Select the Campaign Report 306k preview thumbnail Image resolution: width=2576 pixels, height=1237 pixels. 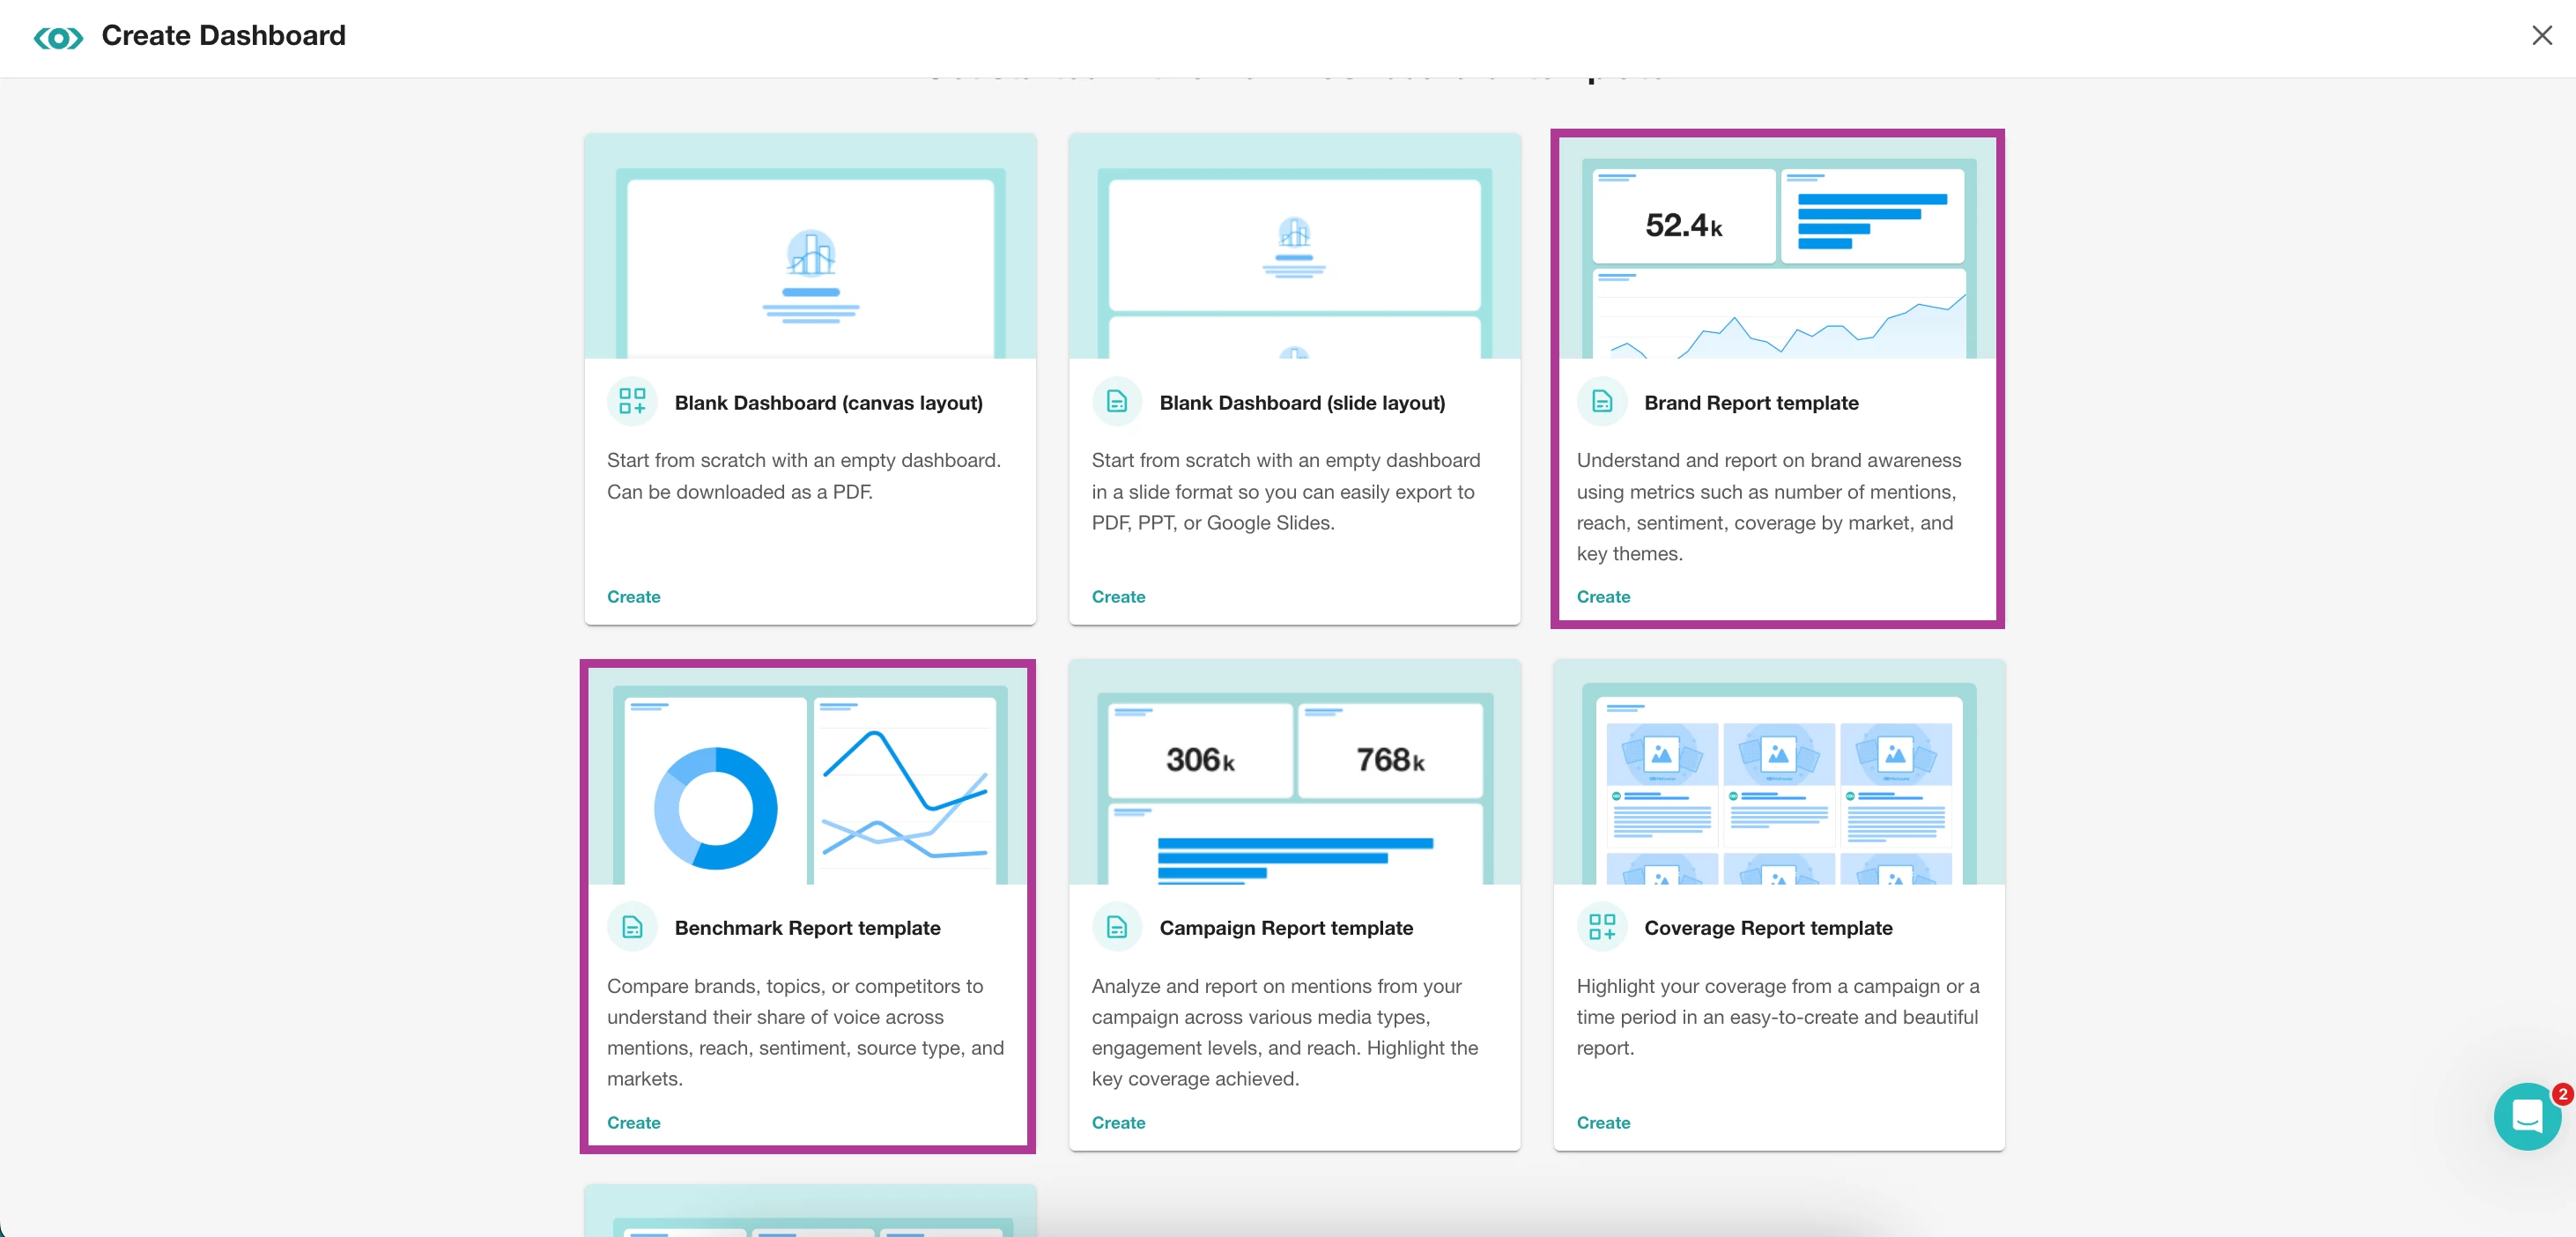(x=1294, y=772)
